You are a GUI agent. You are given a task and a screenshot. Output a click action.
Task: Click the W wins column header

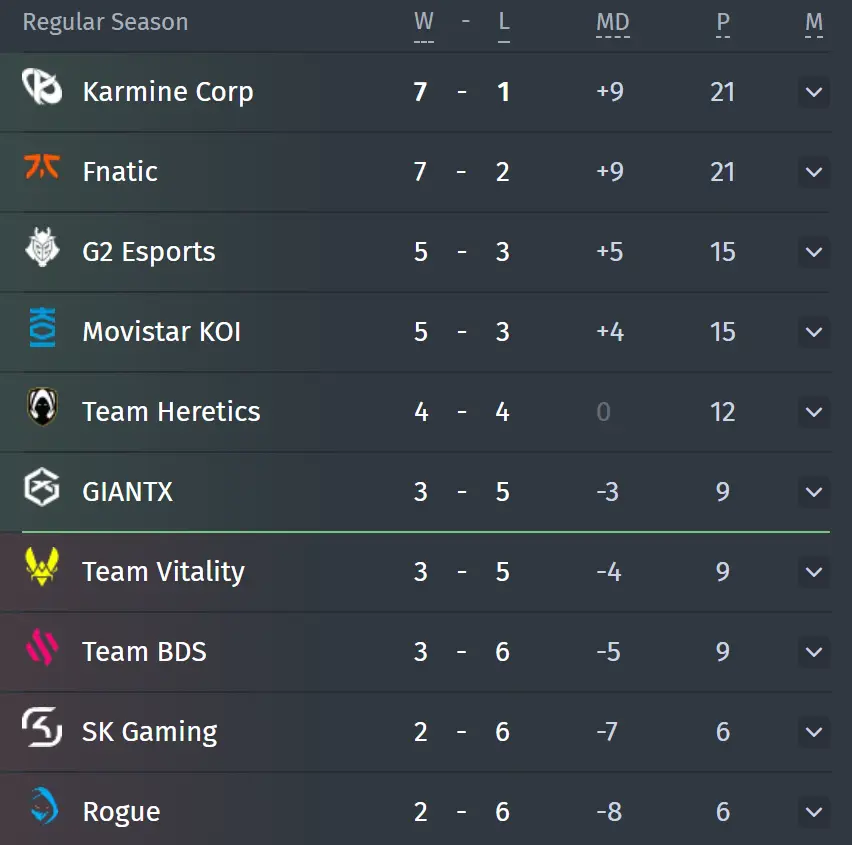424,23
